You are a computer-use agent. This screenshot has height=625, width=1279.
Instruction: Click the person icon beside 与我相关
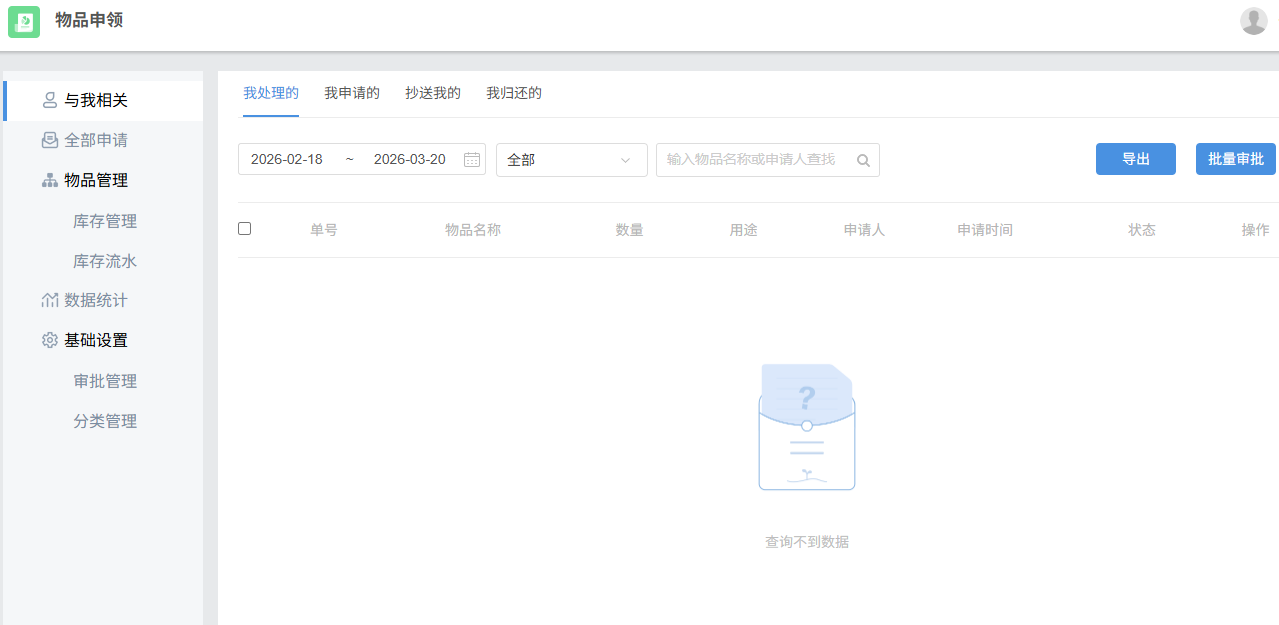[49, 100]
